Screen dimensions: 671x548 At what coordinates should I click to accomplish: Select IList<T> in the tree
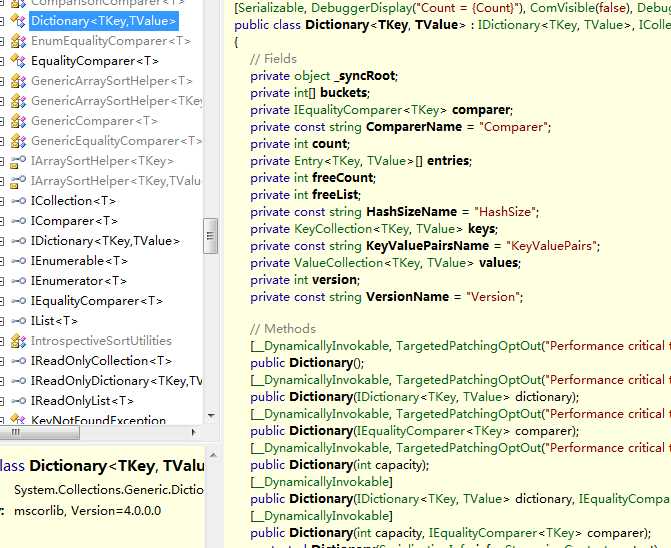54,320
